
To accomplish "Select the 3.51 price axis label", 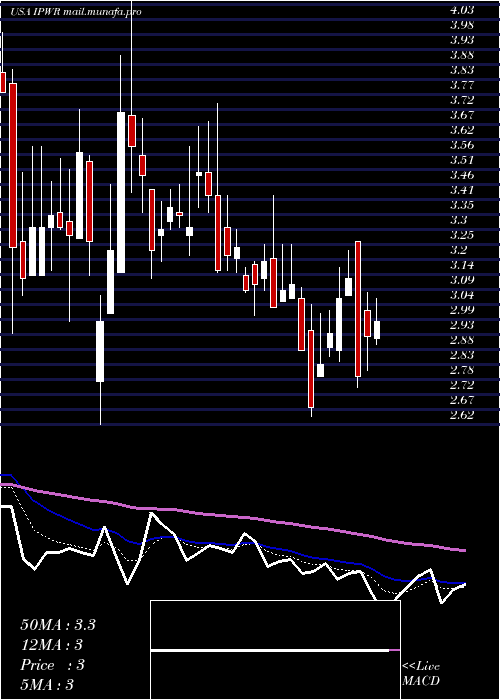I will click(462, 159).
